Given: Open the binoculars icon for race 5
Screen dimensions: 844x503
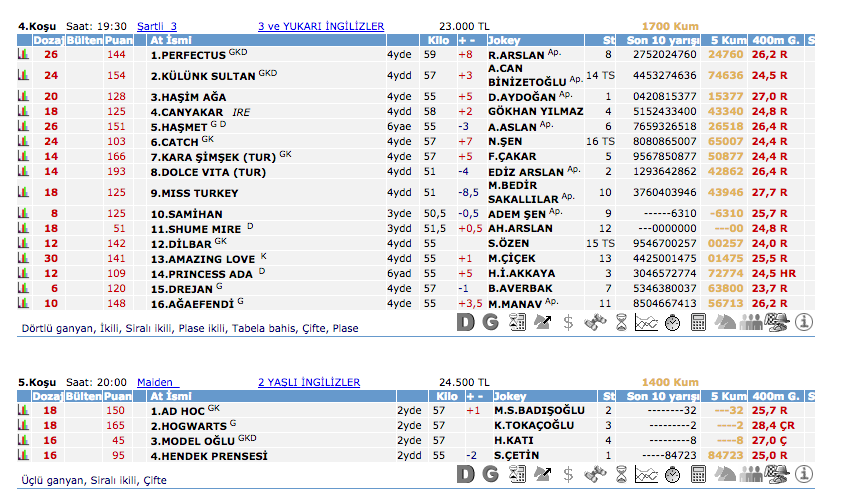Looking at the screenshot, I should tap(595, 474).
